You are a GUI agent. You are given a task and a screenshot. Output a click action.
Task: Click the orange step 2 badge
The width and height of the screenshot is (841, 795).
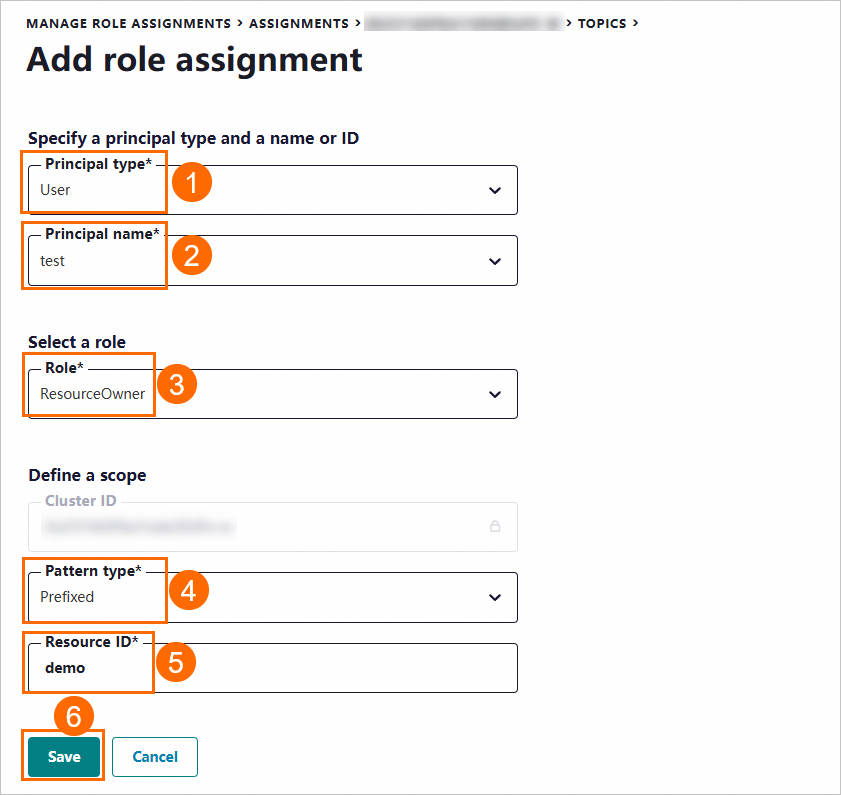click(191, 254)
